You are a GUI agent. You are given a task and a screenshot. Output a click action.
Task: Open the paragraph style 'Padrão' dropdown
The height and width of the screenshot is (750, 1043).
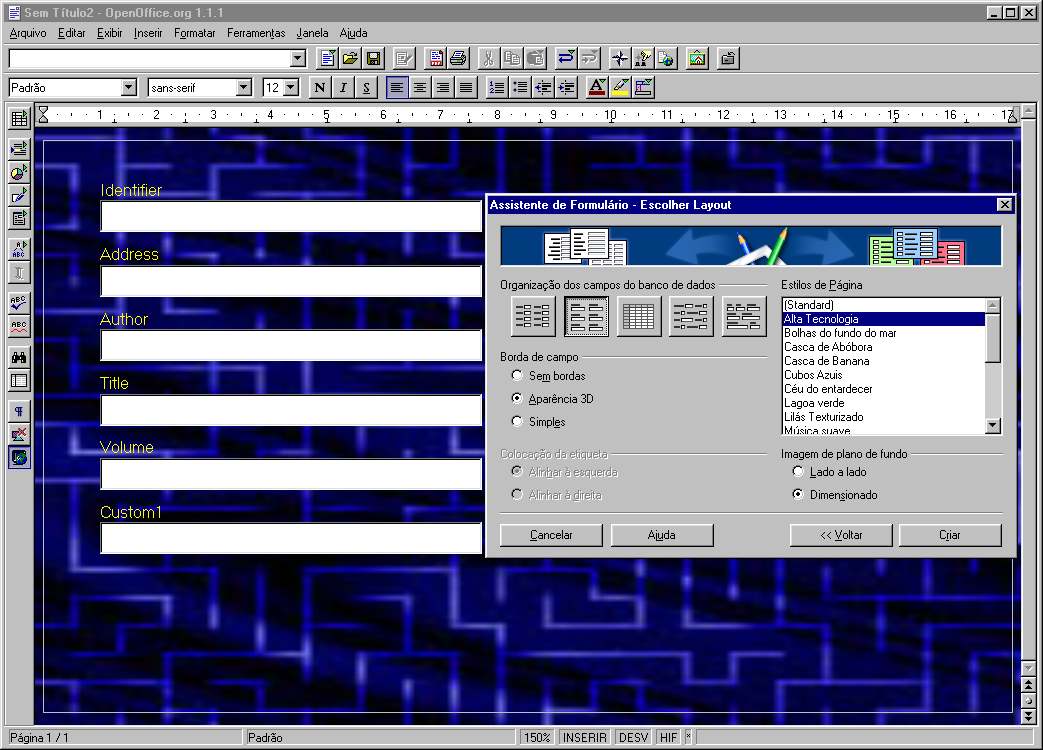click(x=128, y=88)
